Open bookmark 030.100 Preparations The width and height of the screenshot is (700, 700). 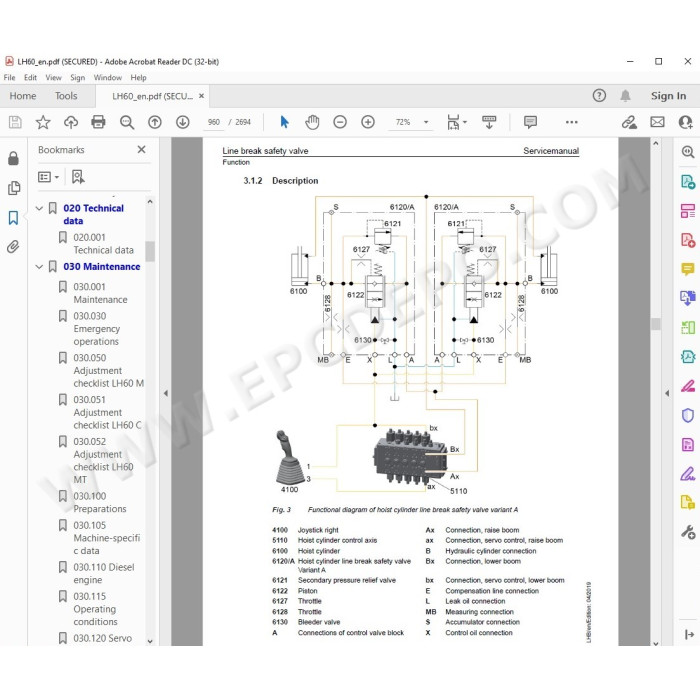click(x=100, y=502)
